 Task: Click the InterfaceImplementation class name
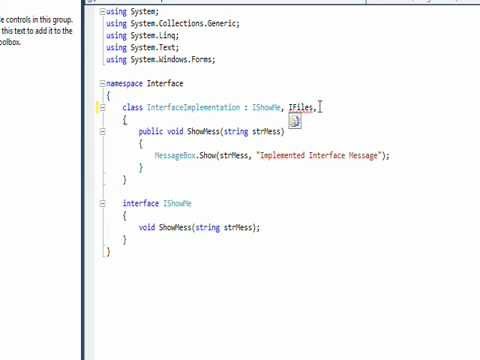[193, 107]
